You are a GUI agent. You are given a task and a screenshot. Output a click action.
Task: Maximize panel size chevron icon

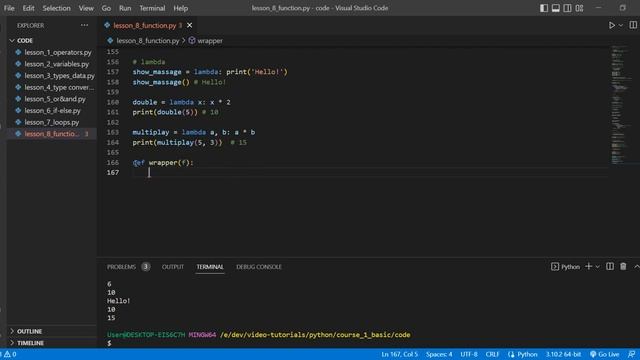tap(636, 267)
